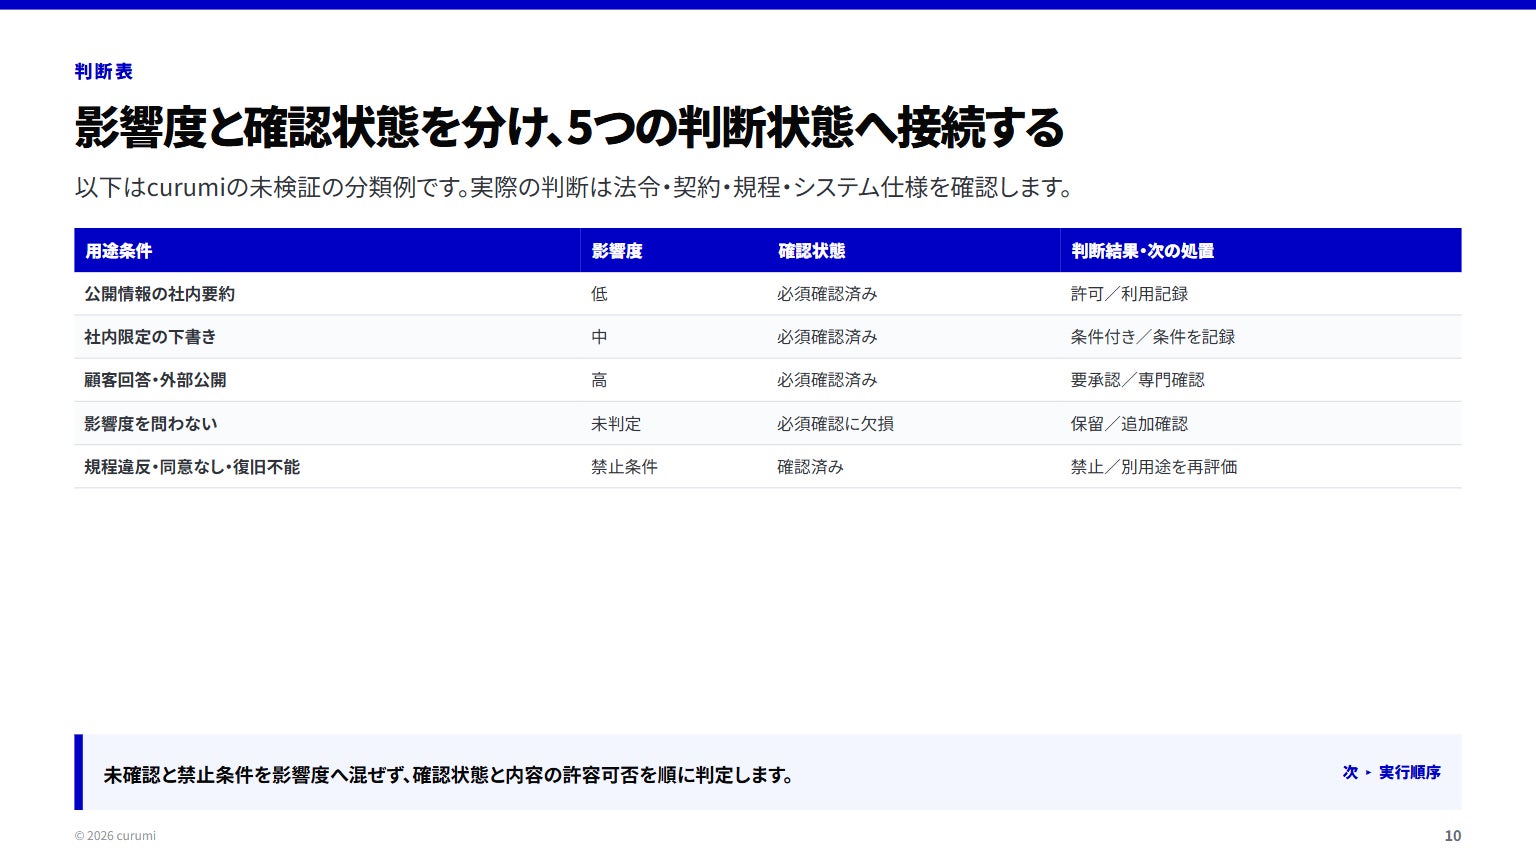Select the 社内限定の下書き row label

150,337
